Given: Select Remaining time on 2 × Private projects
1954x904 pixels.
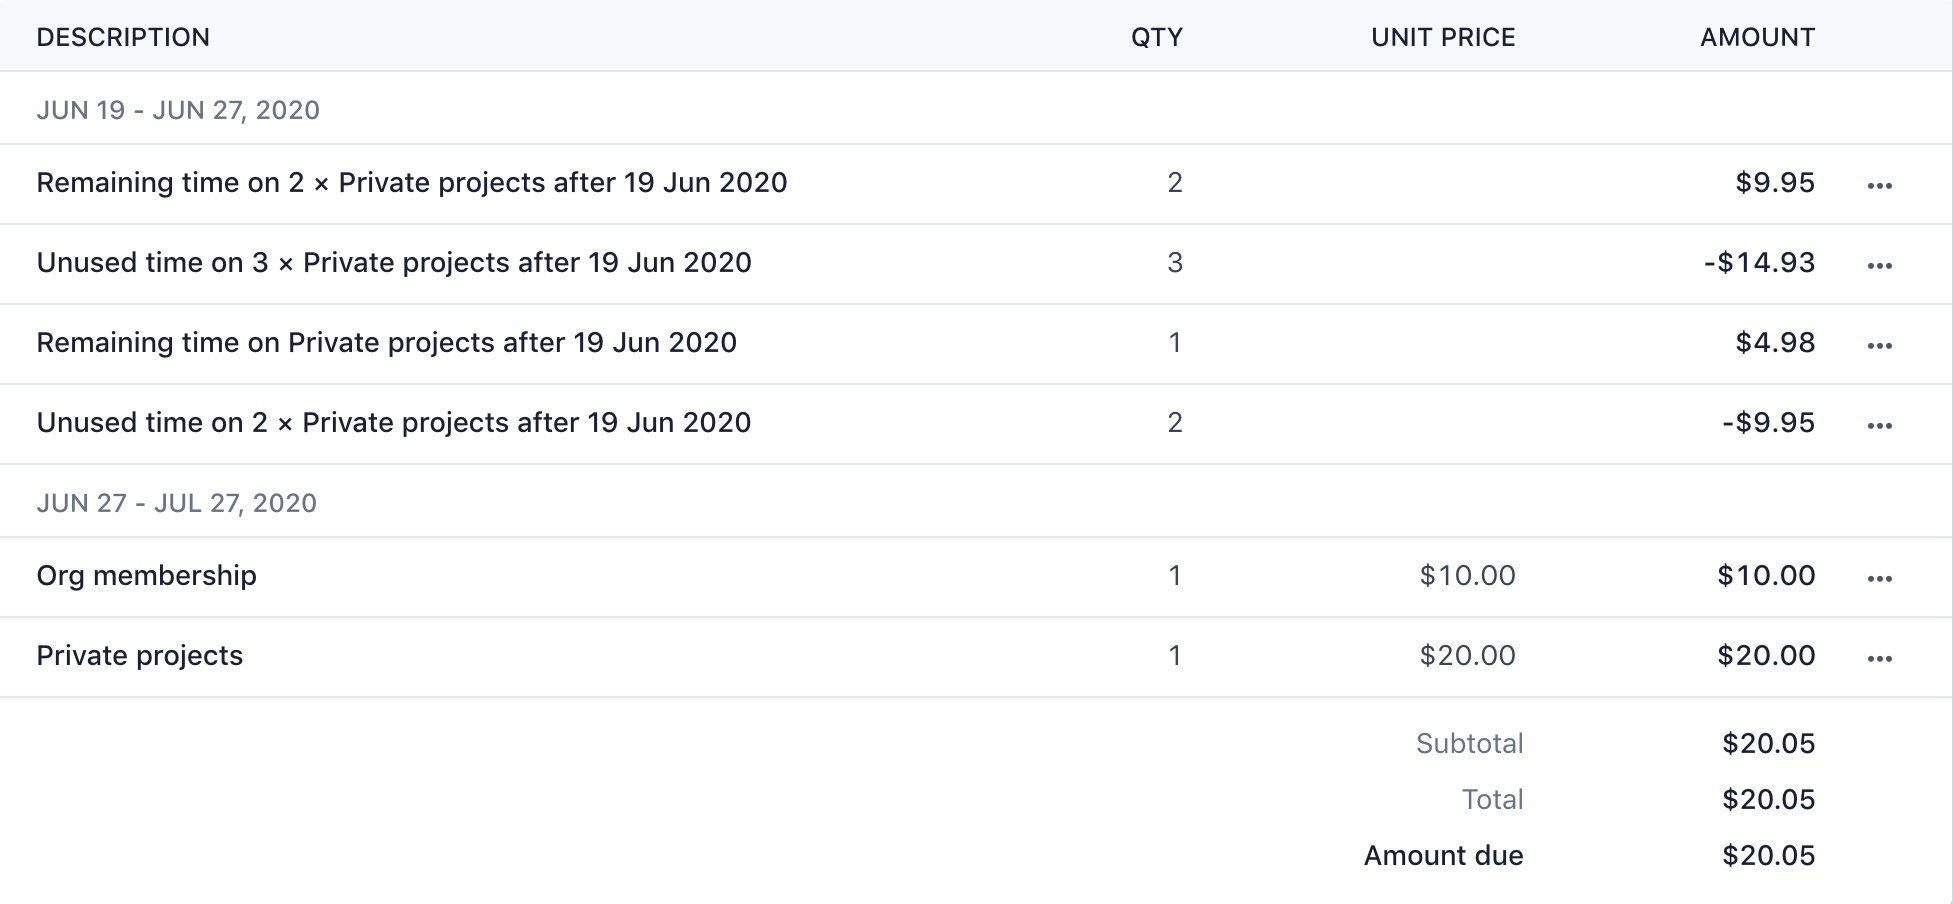Looking at the screenshot, I should point(412,183).
